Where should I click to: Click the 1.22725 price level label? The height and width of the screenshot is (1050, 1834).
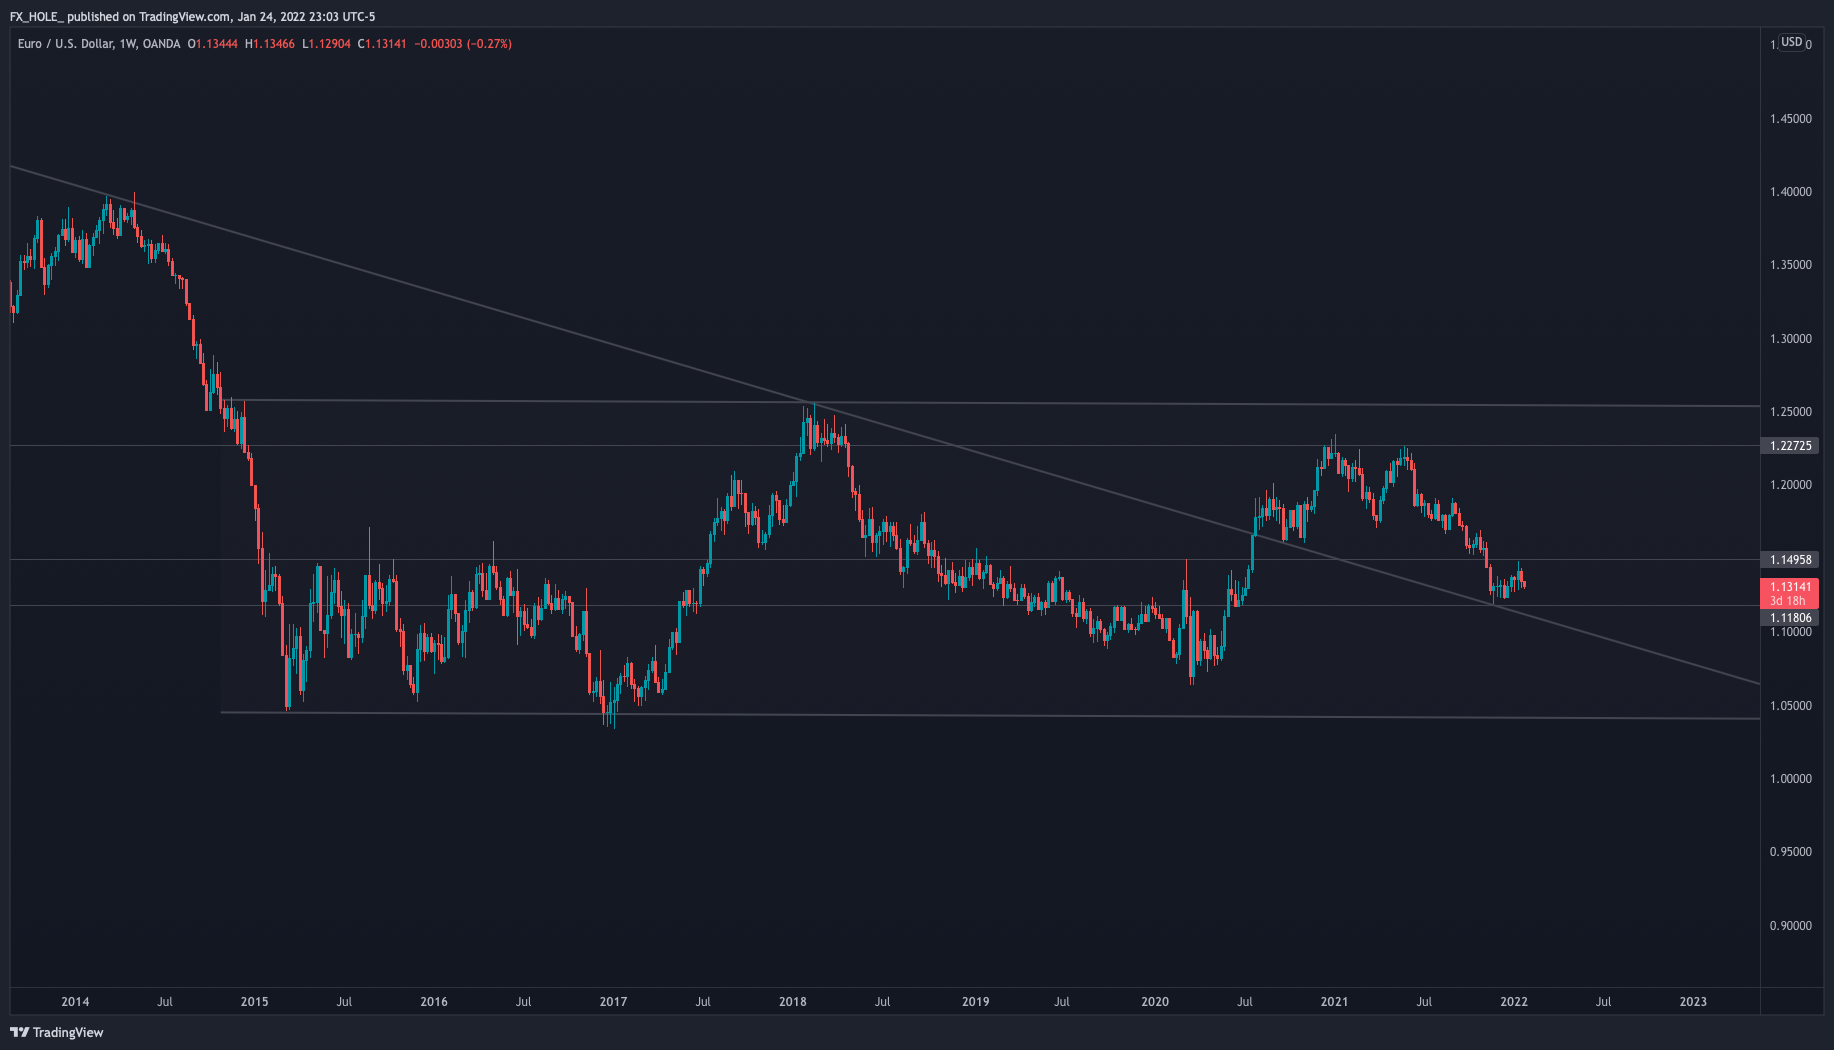pos(1790,446)
